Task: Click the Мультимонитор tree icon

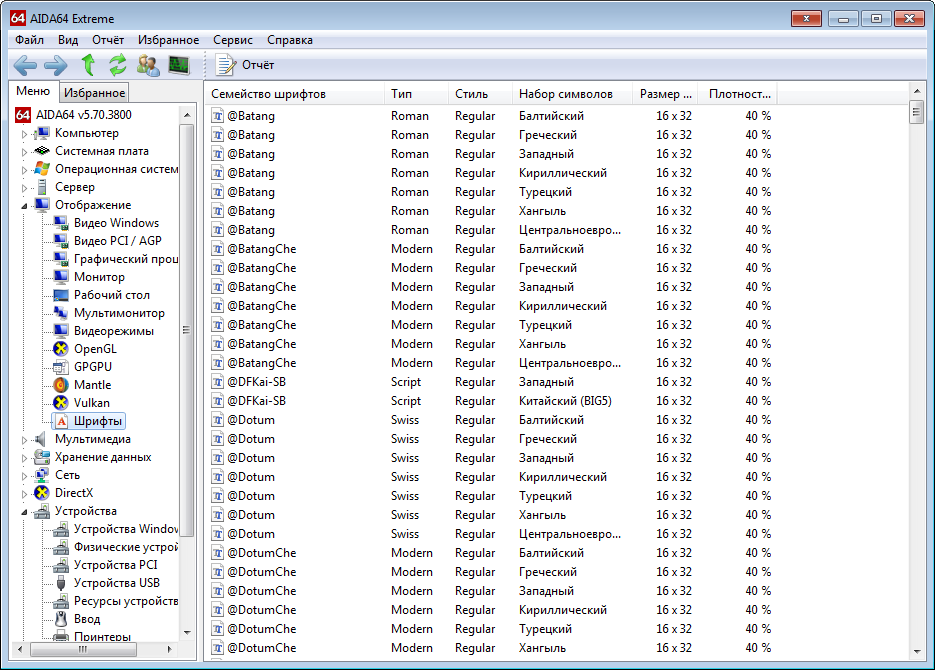Action: tap(60, 313)
